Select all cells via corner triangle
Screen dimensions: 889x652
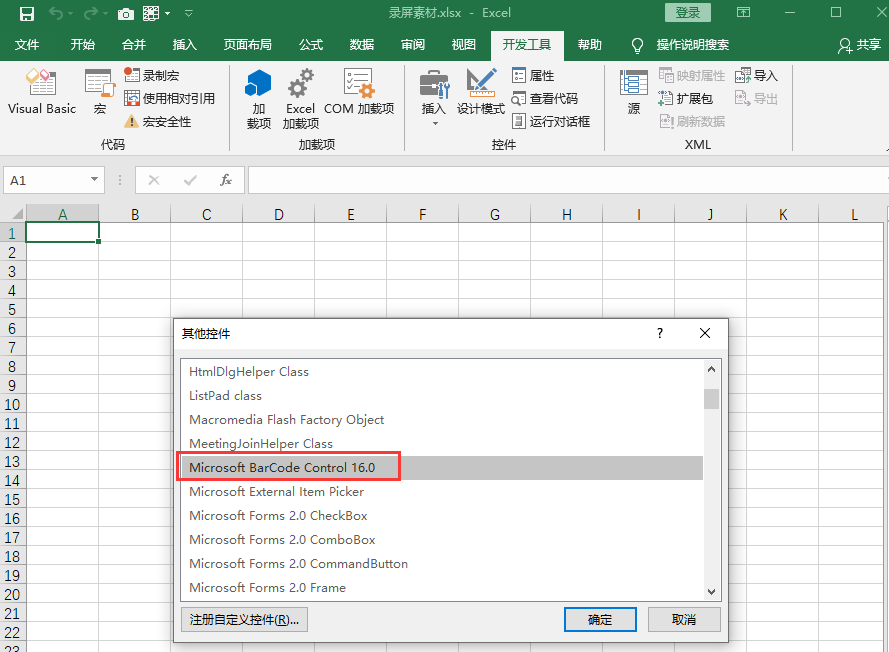coord(17,214)
